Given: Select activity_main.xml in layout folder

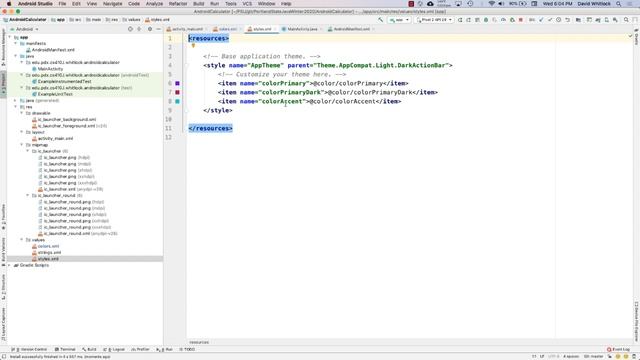Looking at the screenshot, I should [x=55, y=138].
